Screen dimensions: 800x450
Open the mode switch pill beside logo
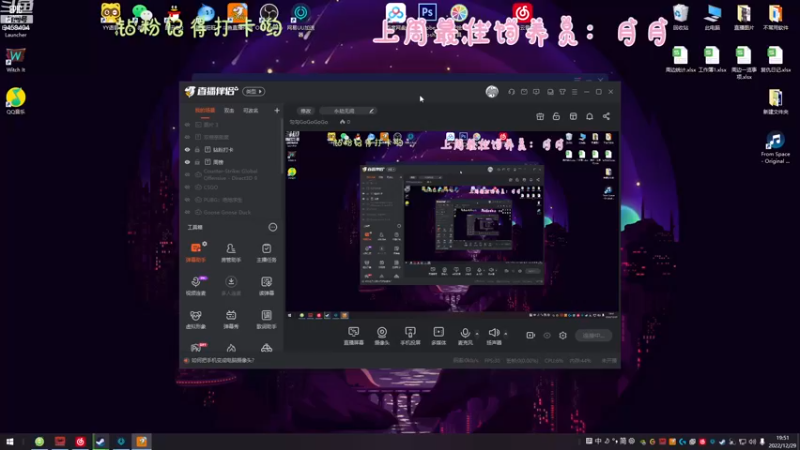click(x=254, y=92)
